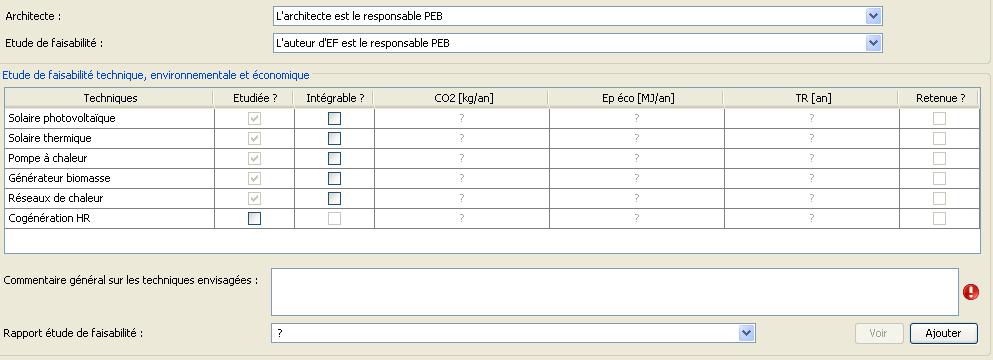Check Intégrable for Générateur biomasse
993x360 pixels.
(334, 179)
